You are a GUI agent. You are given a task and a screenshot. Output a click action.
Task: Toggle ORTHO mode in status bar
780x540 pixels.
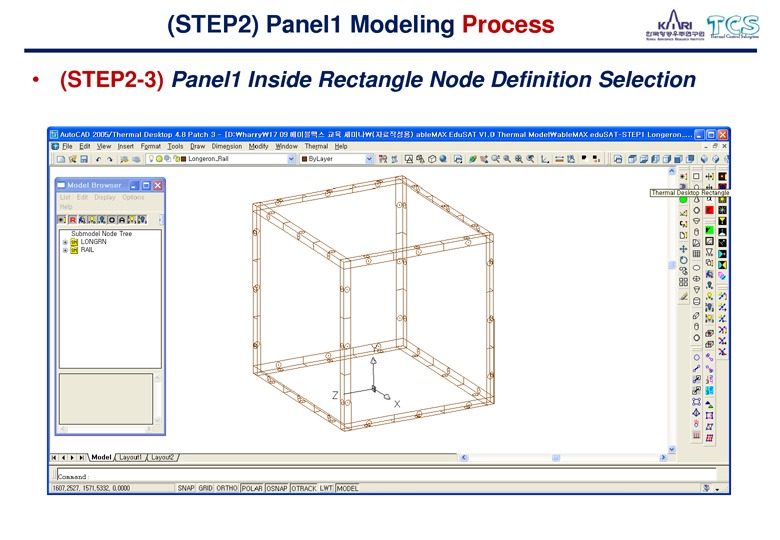pos(227,488)
